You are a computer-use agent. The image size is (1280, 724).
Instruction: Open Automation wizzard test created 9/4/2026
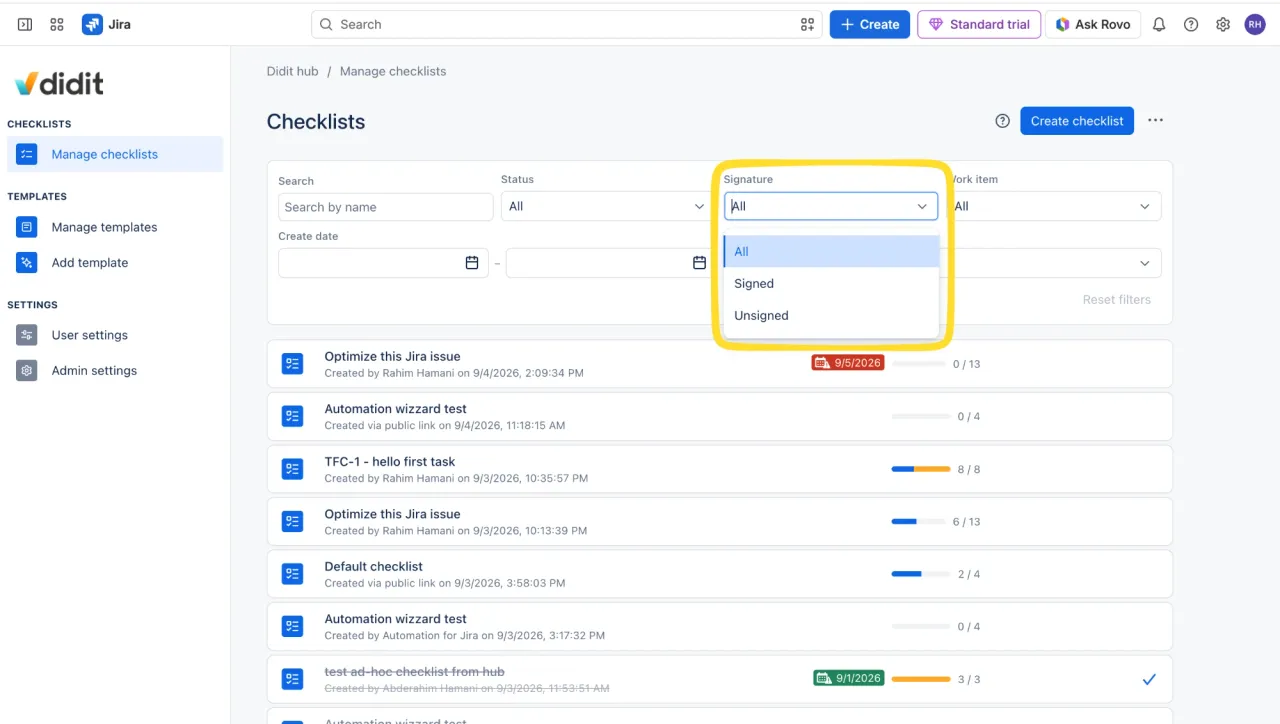719,416
